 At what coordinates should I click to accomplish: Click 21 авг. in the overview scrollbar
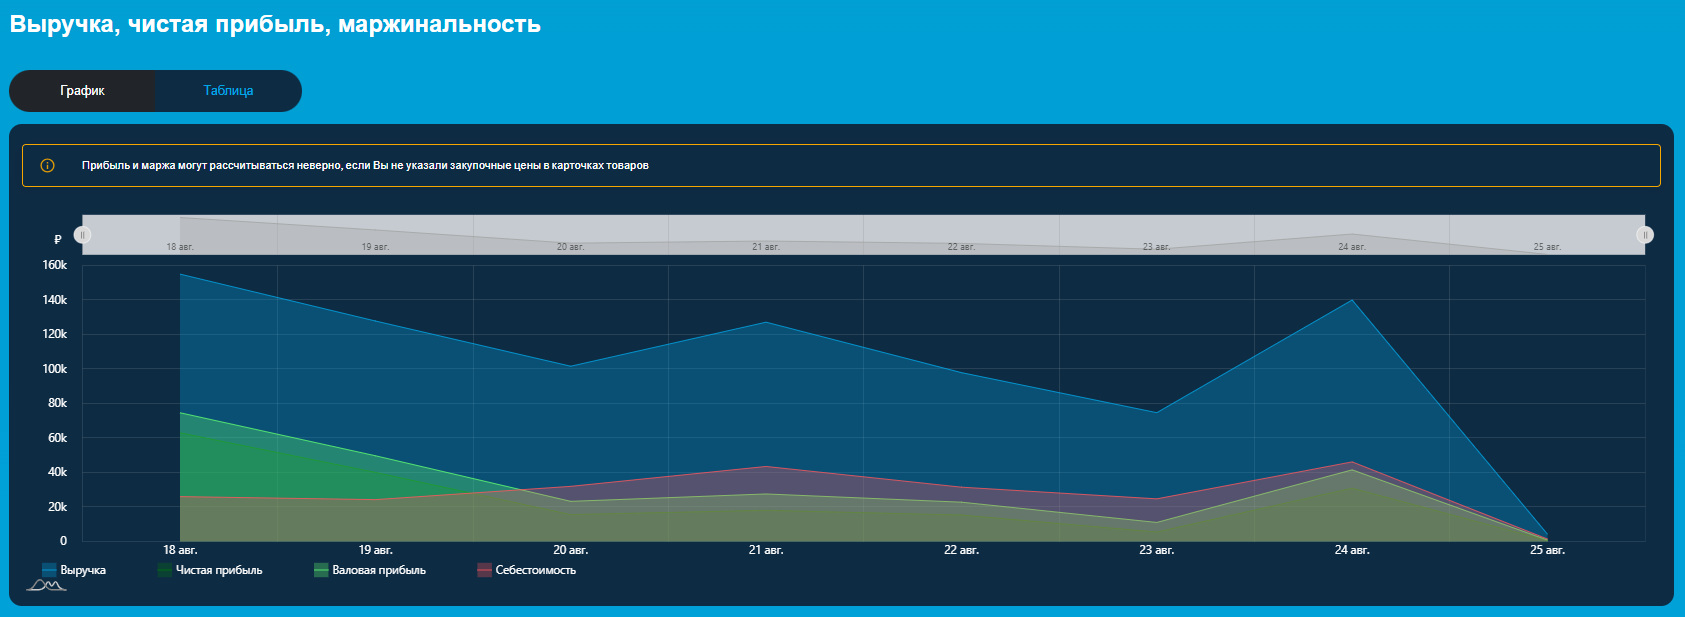(x=765, y=246)
